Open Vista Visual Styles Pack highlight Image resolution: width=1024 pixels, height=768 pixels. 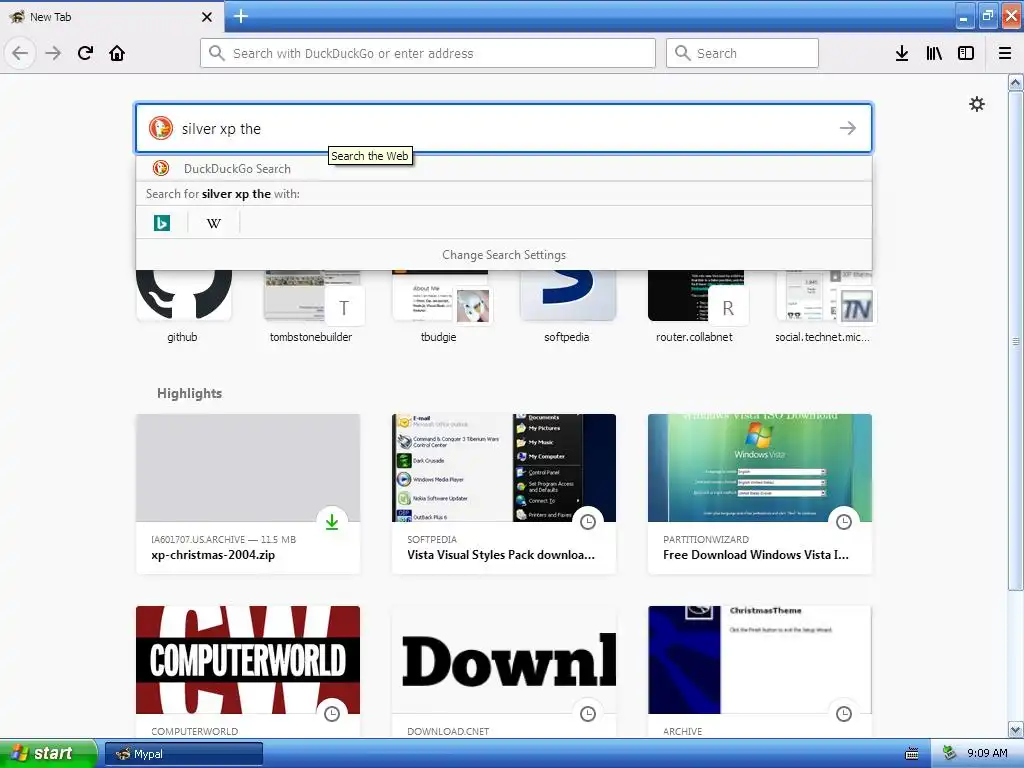[x=504, y=494]
